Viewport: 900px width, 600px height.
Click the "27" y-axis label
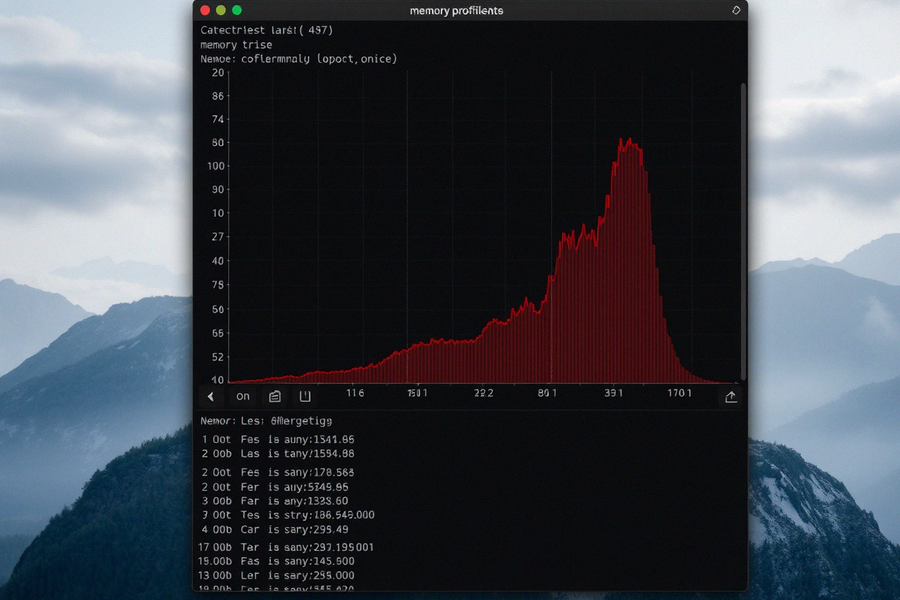coord(218,237)
